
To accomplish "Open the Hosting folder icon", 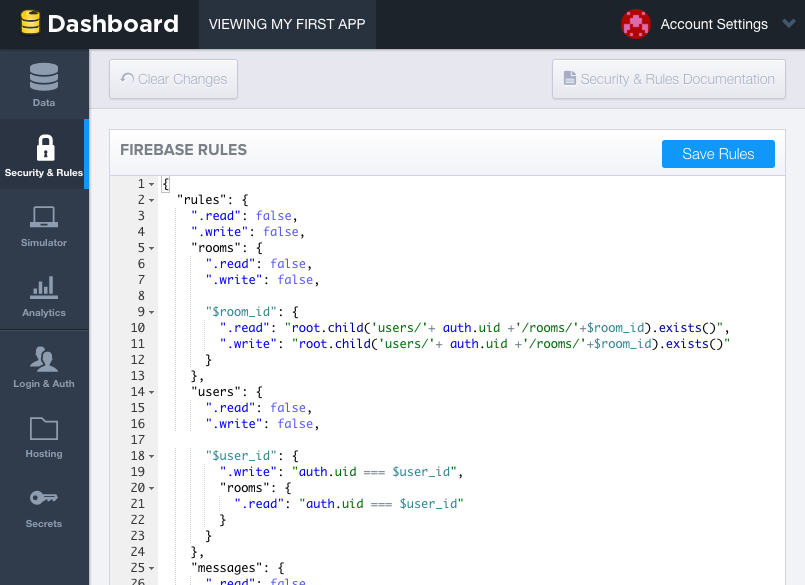I will point(44,428).
